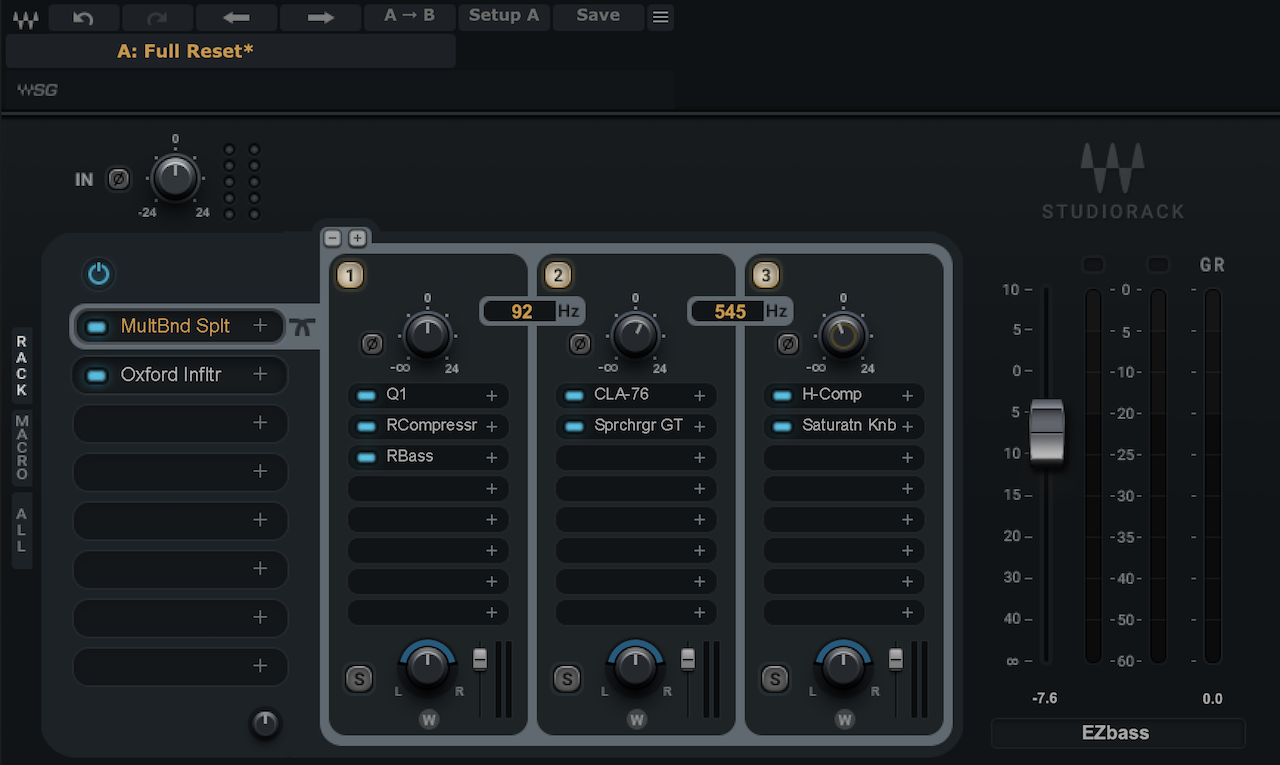Click the W width button on band 3
1280x765 pixels.
(x=845, y=718)
